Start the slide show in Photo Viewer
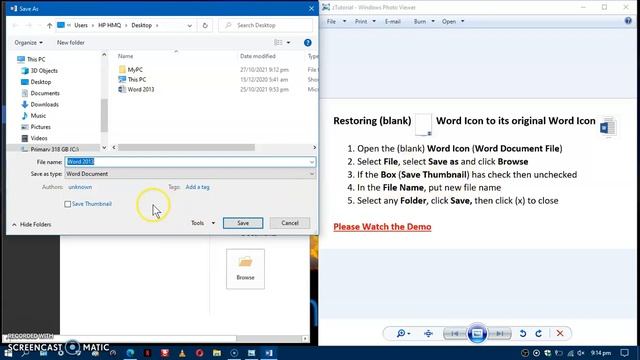 click(477, 333)
